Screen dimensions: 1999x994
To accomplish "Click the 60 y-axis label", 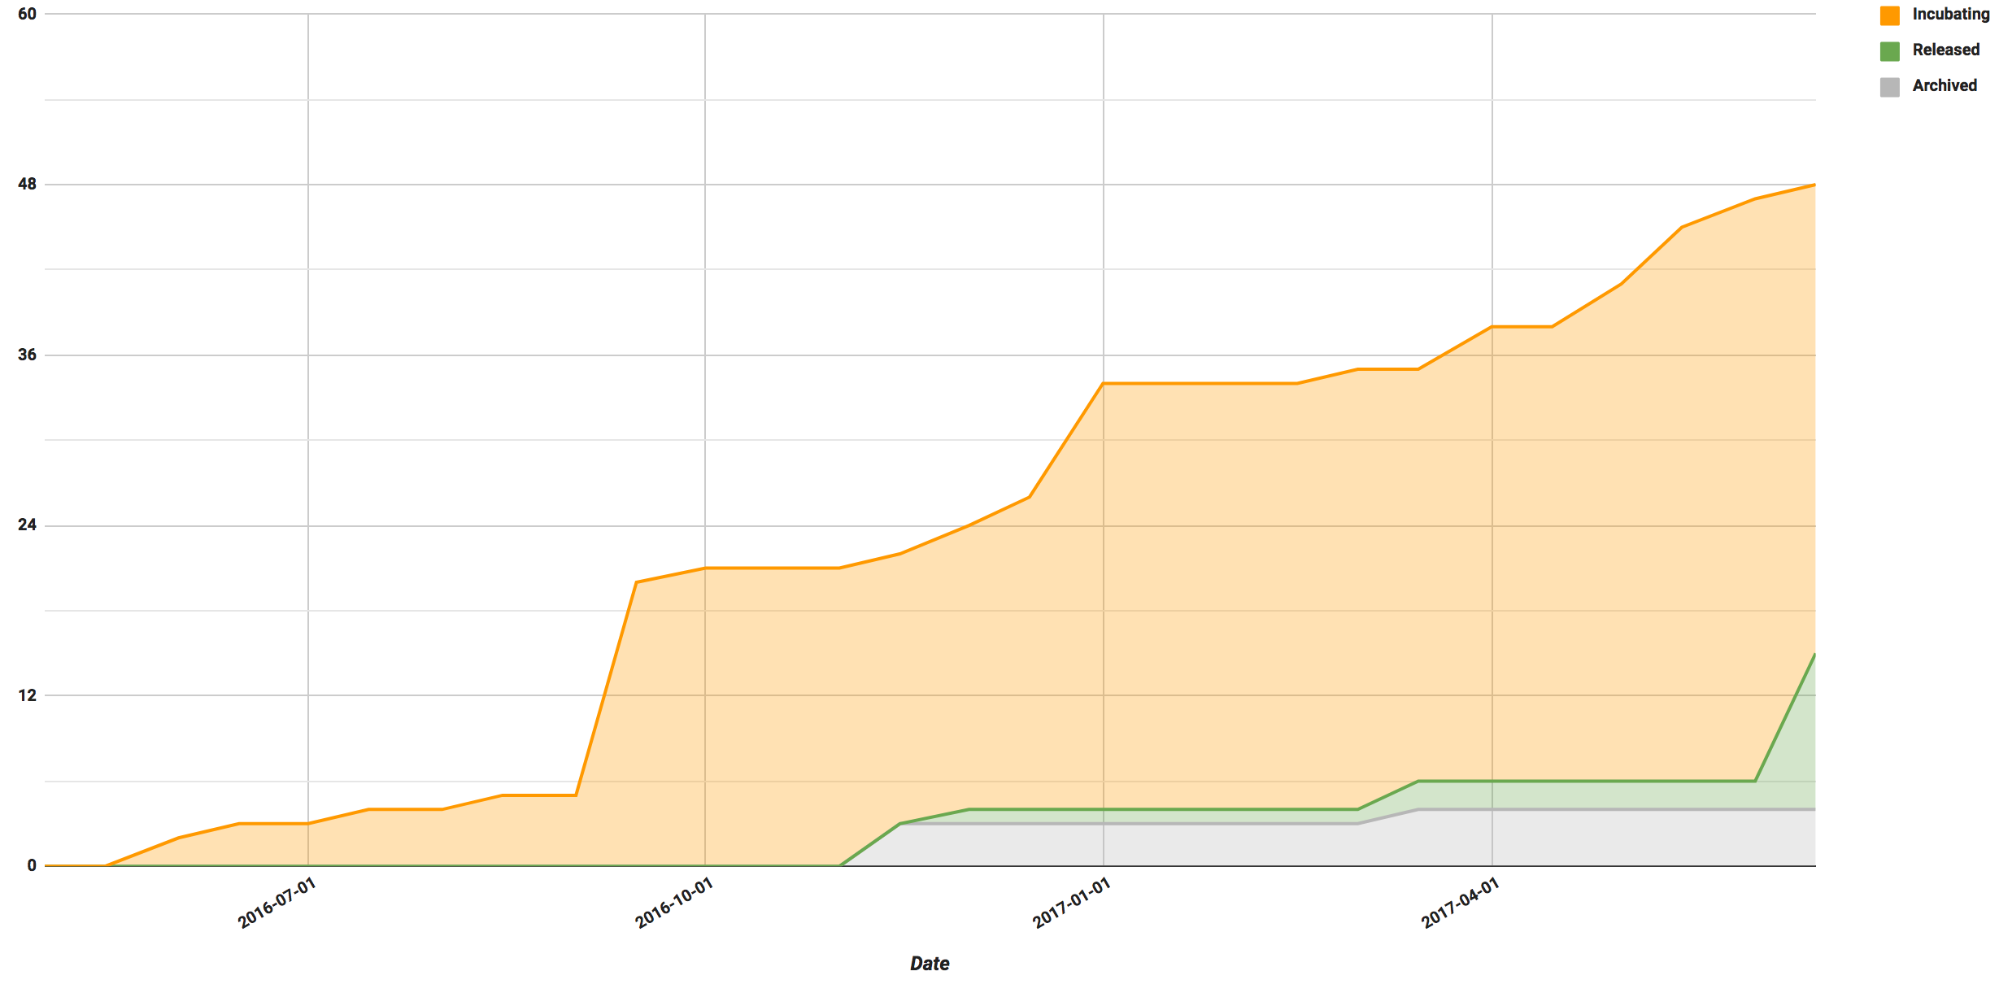I will (27, 14).
